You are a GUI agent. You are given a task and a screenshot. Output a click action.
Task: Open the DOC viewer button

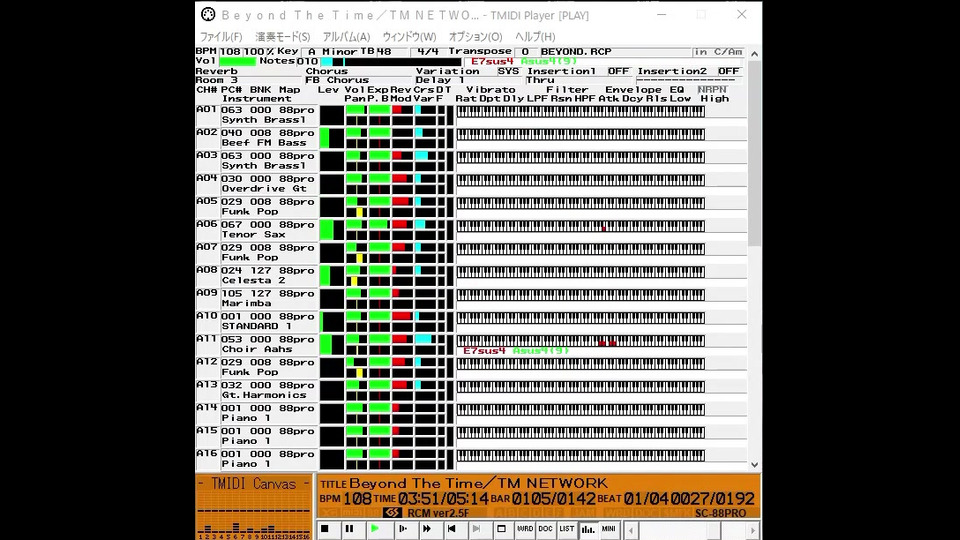545,529
